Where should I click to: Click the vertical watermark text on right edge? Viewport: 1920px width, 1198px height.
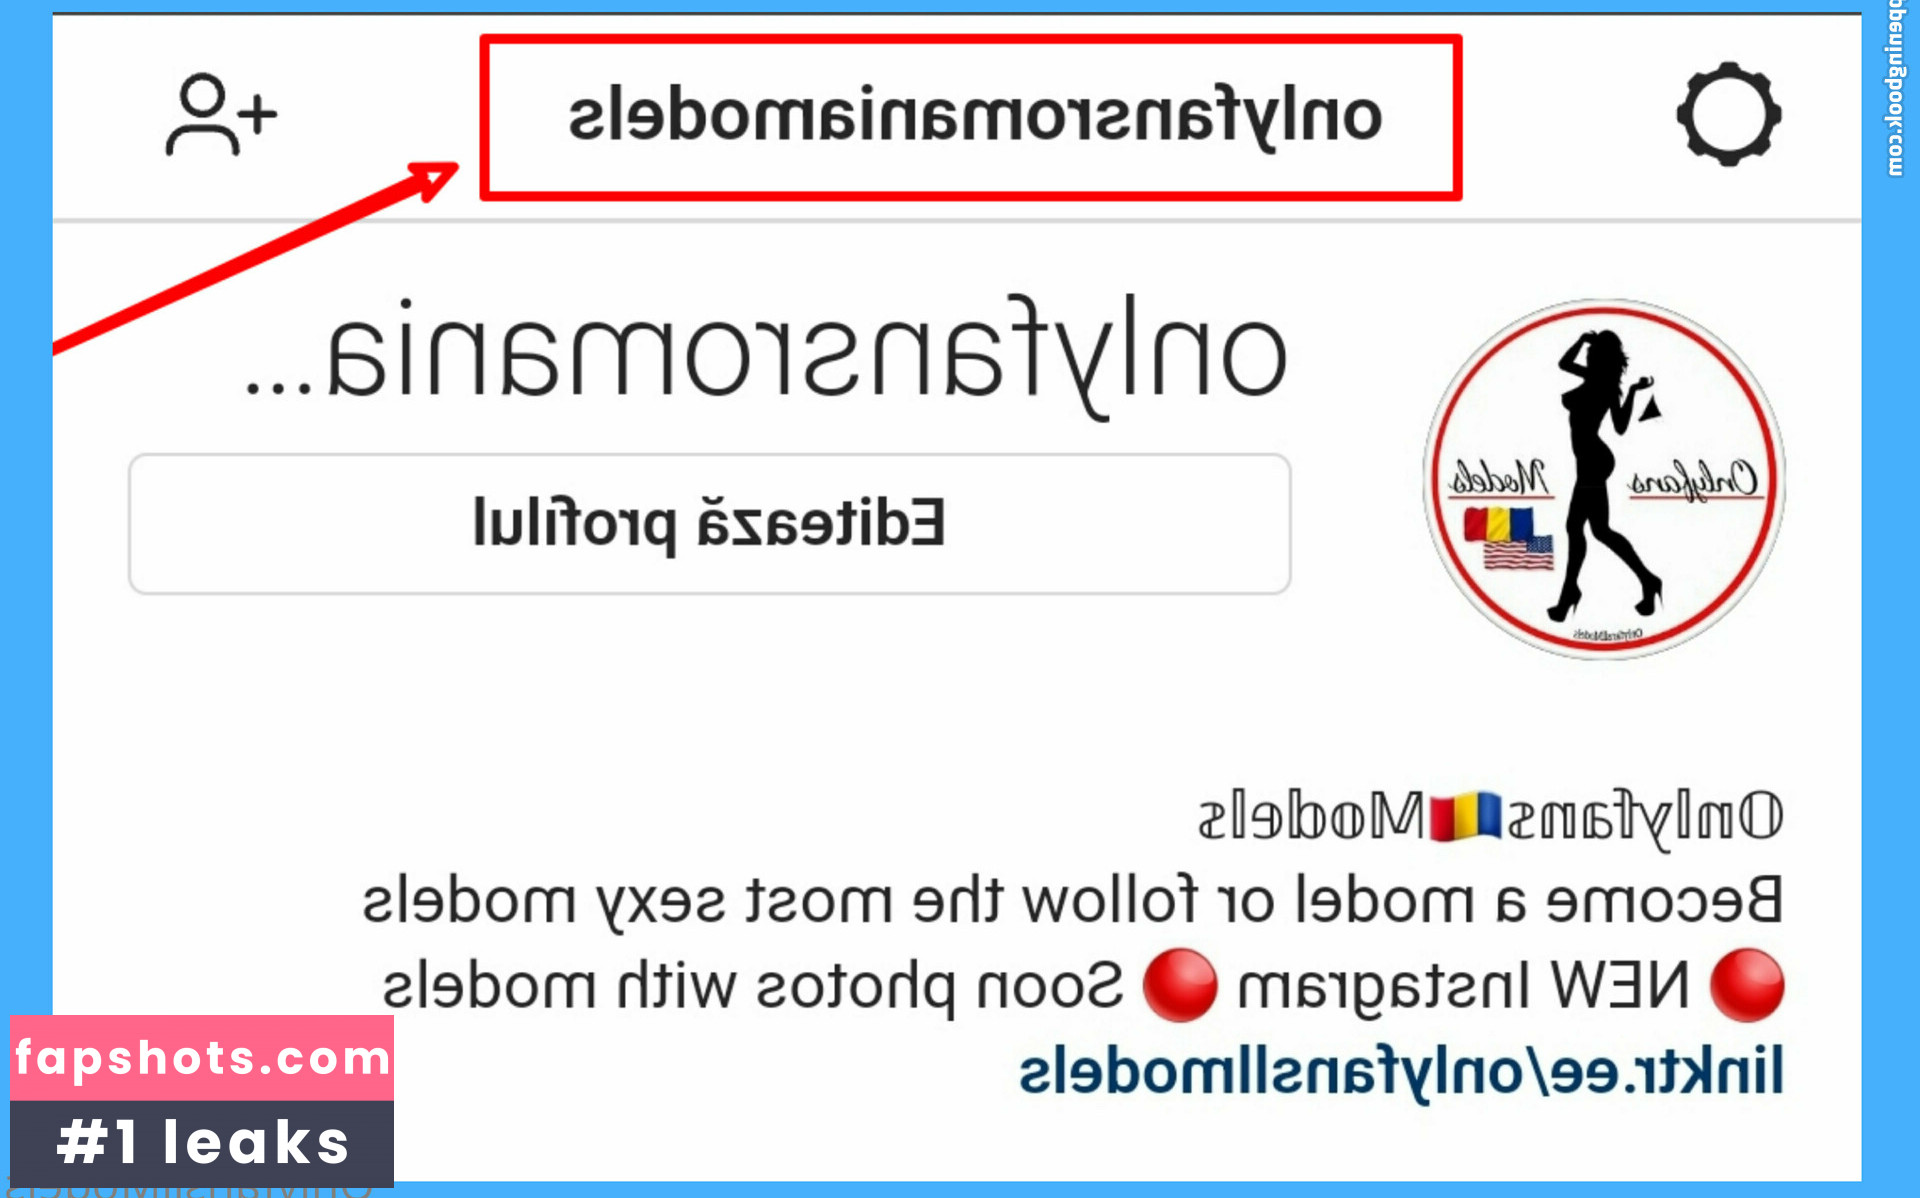1895,88
